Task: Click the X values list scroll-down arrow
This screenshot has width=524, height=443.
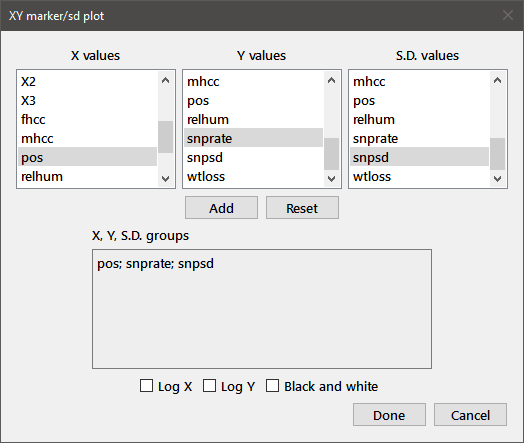Action: (x=165, y=179)
